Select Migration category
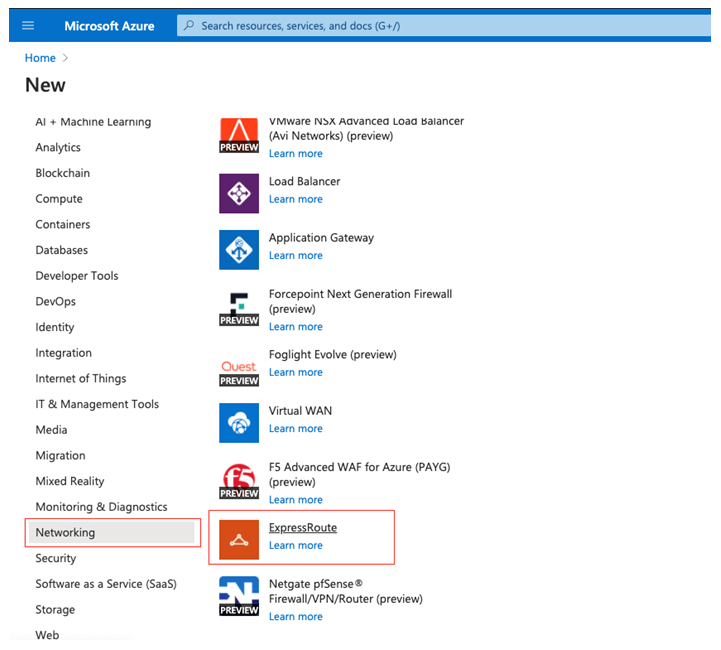This screenshot has width=721, height=650. coord(60,456)
